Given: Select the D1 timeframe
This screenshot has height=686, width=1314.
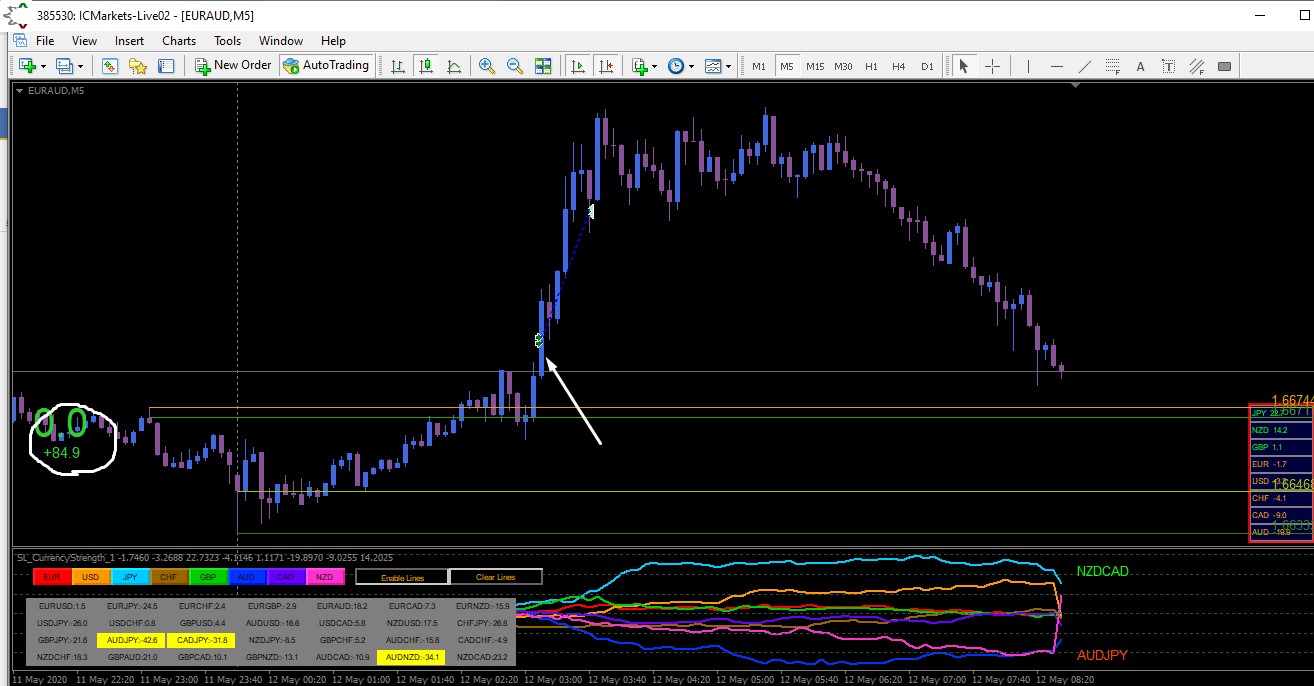Looking at the screenshot, I should point(927,66).
